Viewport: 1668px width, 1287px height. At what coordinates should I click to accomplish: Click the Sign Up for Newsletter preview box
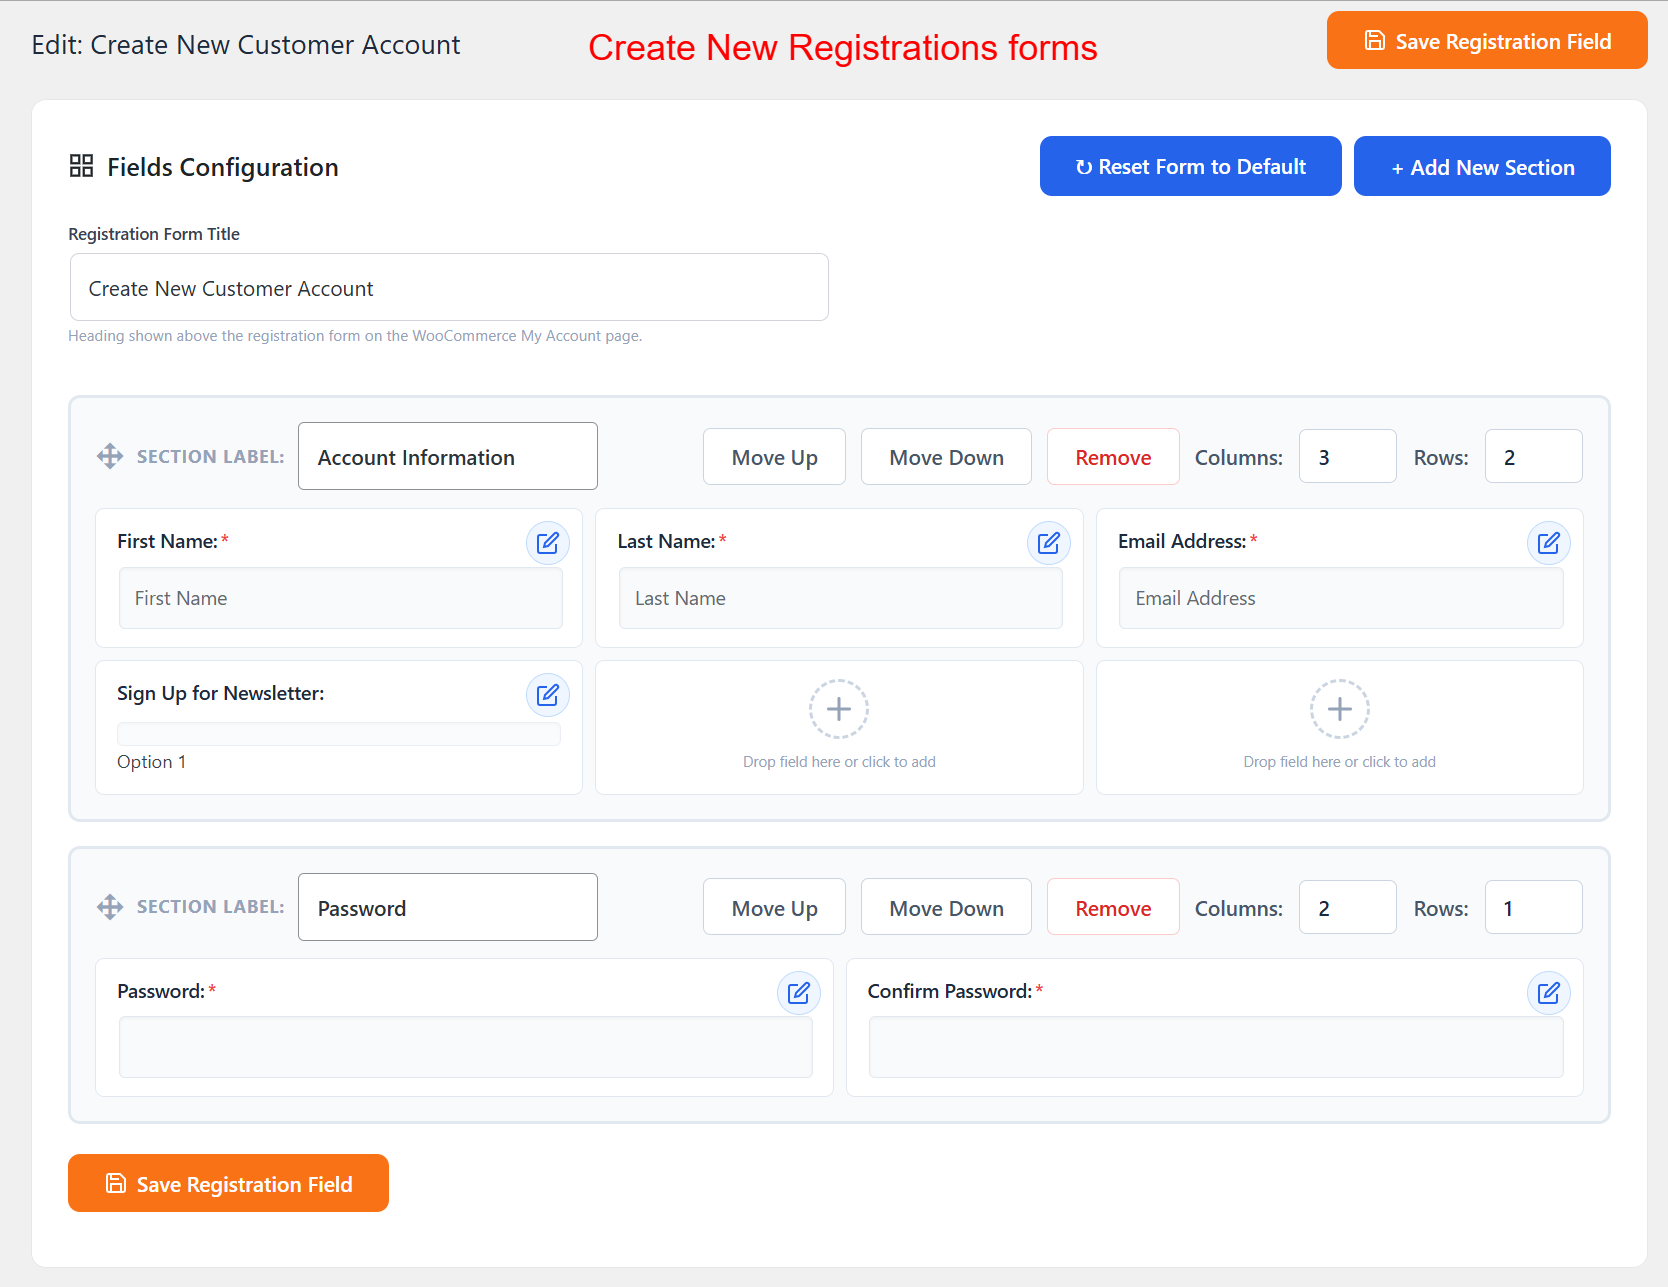[x=339, y=733]
